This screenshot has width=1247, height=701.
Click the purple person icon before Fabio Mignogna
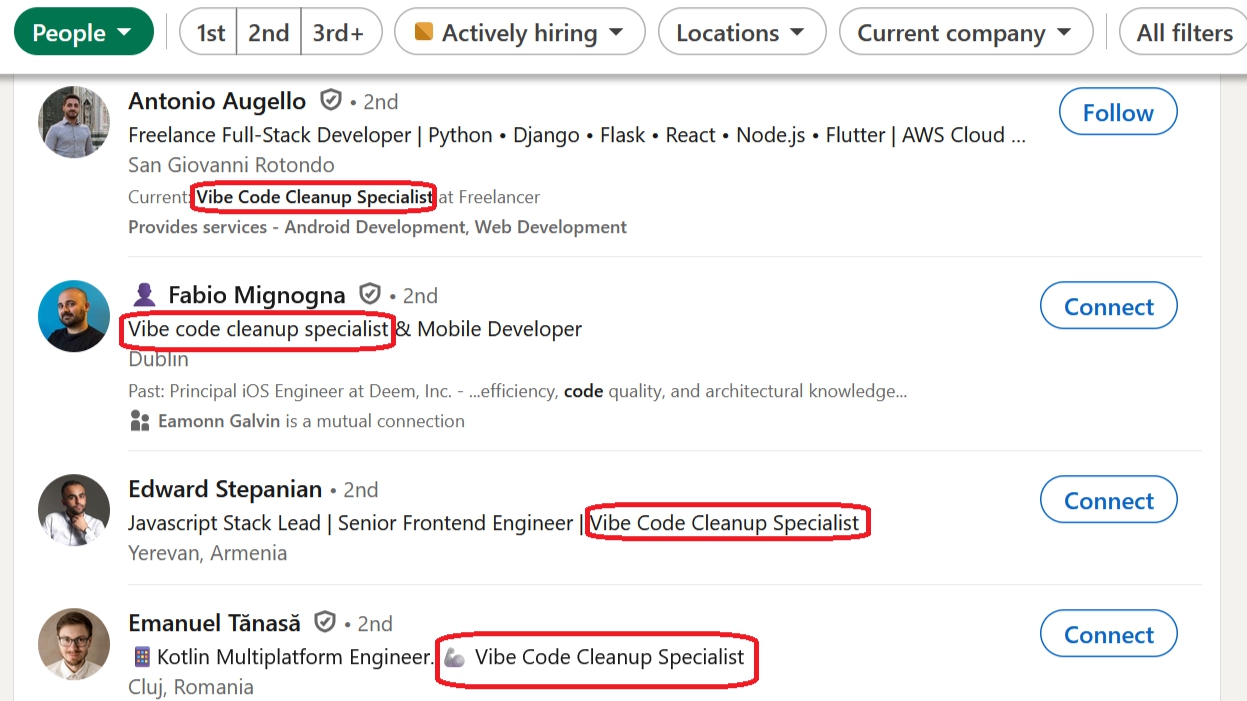(145, 295)
